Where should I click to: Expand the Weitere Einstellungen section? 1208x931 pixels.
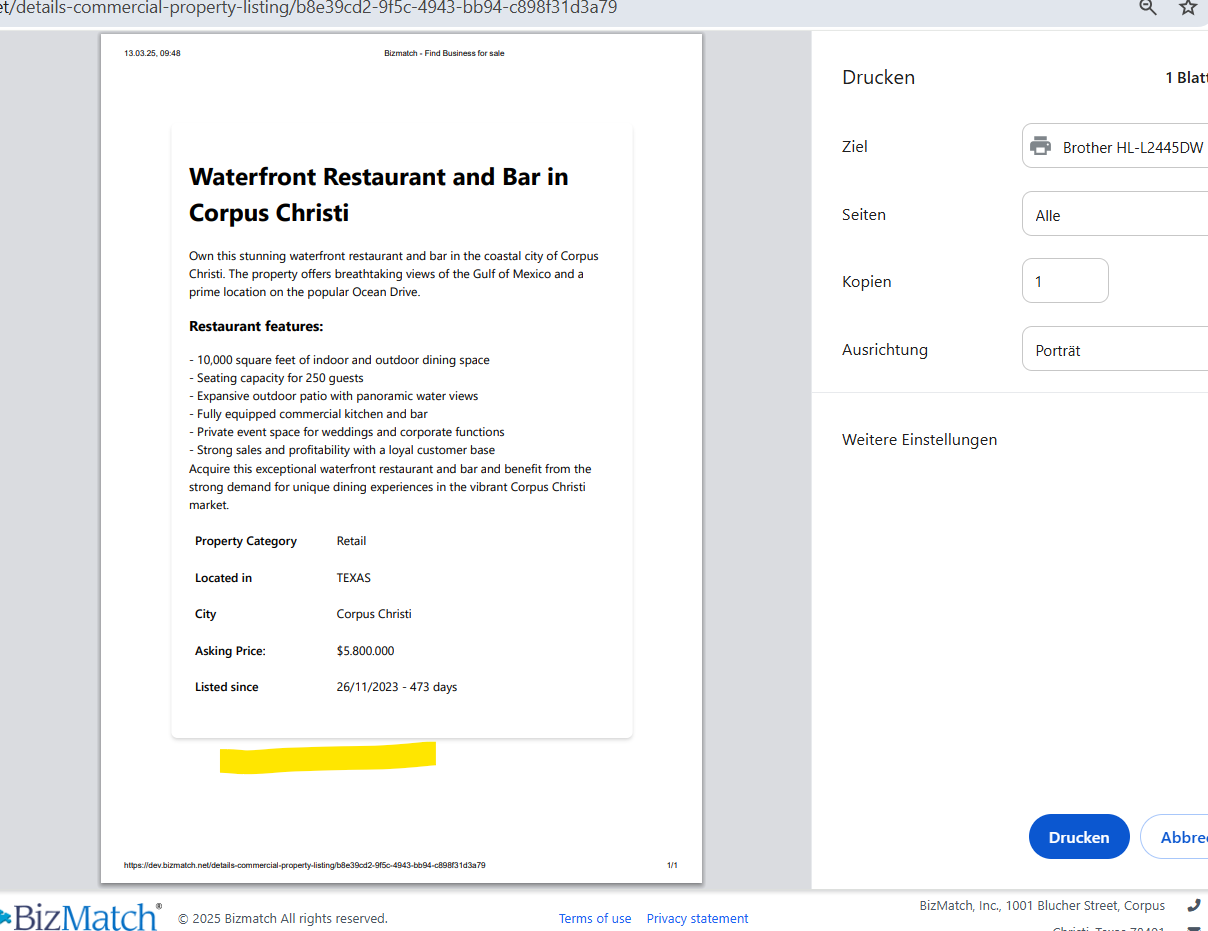pos(919,440)
